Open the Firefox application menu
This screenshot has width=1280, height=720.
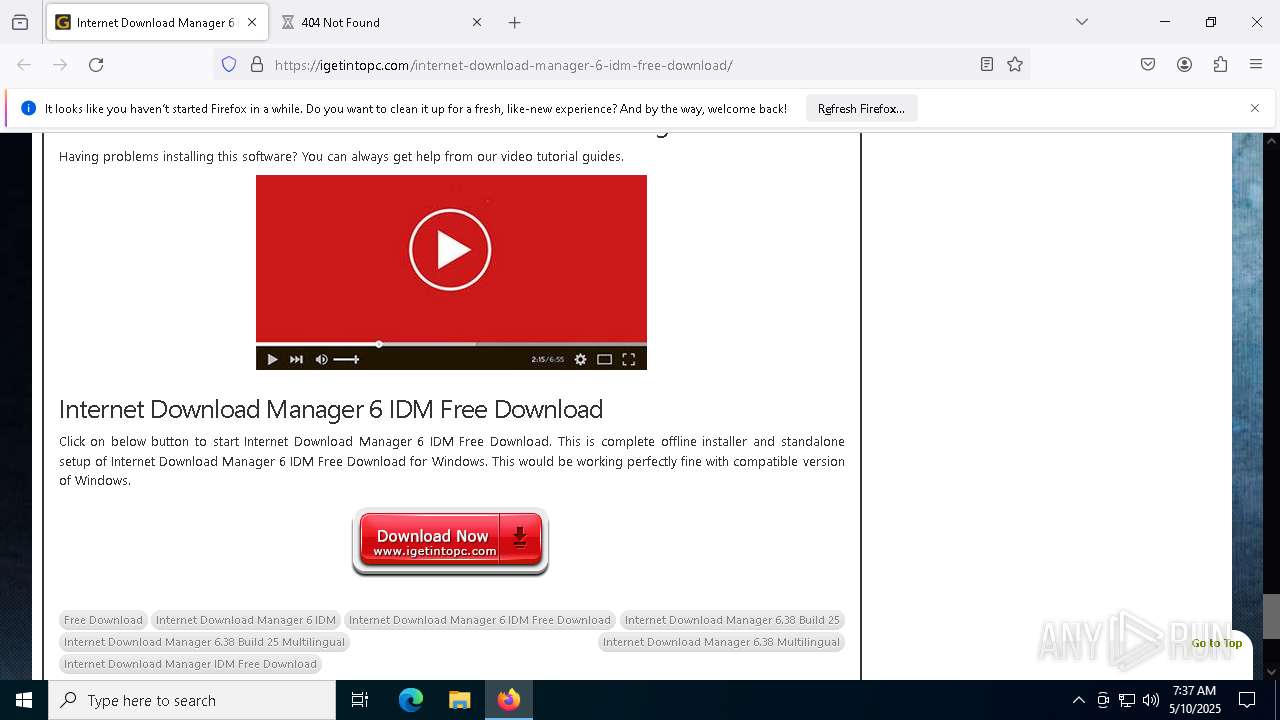1256,65
